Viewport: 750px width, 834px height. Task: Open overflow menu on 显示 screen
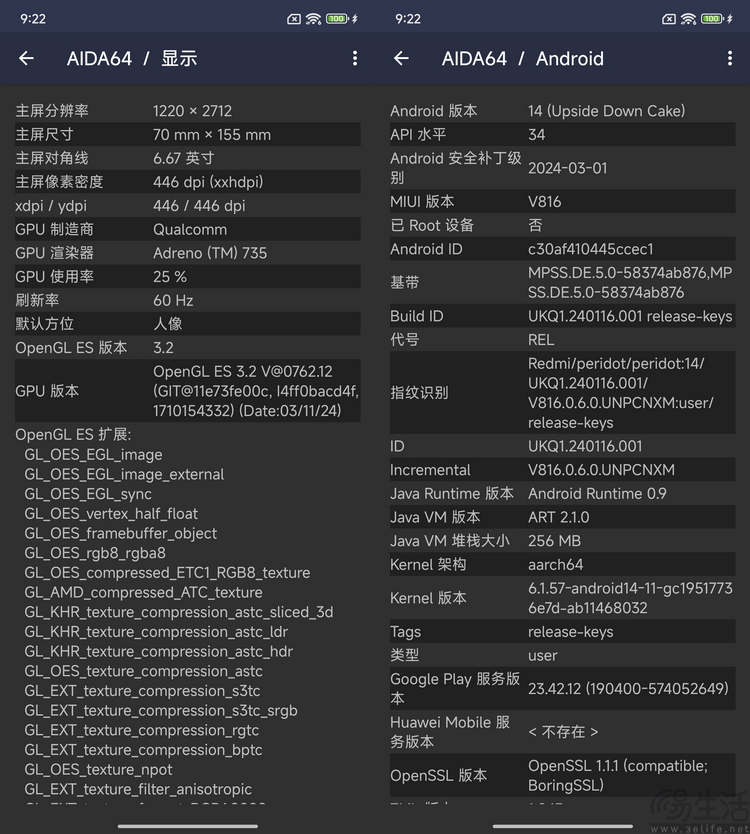[355, 59]
